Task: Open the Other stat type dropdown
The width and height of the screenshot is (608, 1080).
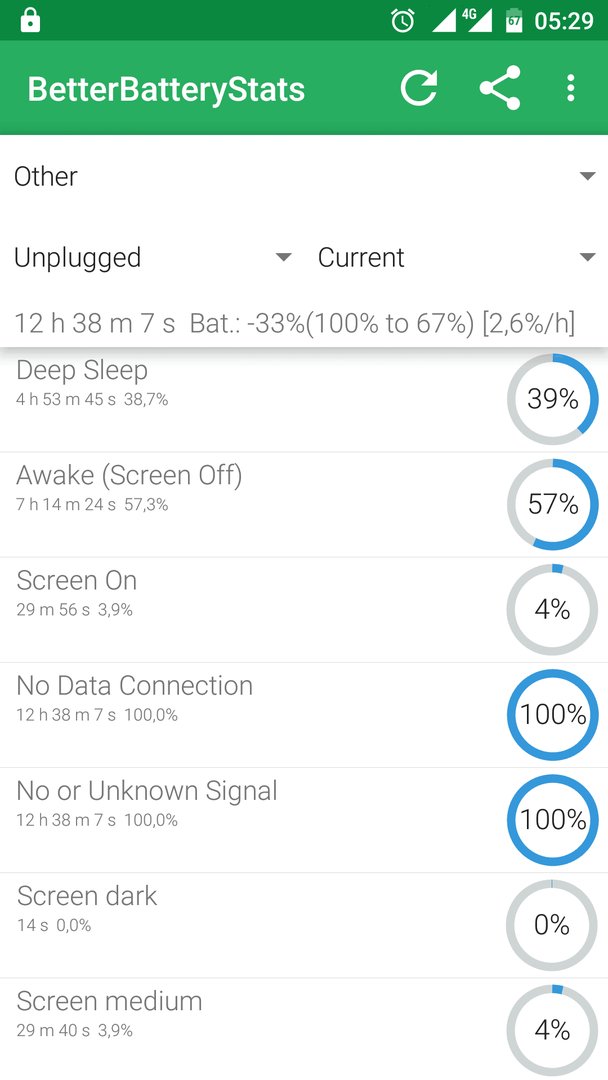Action: click(x=304, y=176)
